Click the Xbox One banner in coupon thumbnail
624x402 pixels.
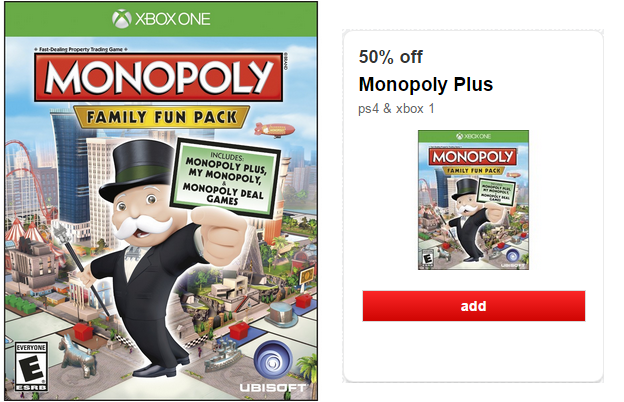[x=473, y=136]
